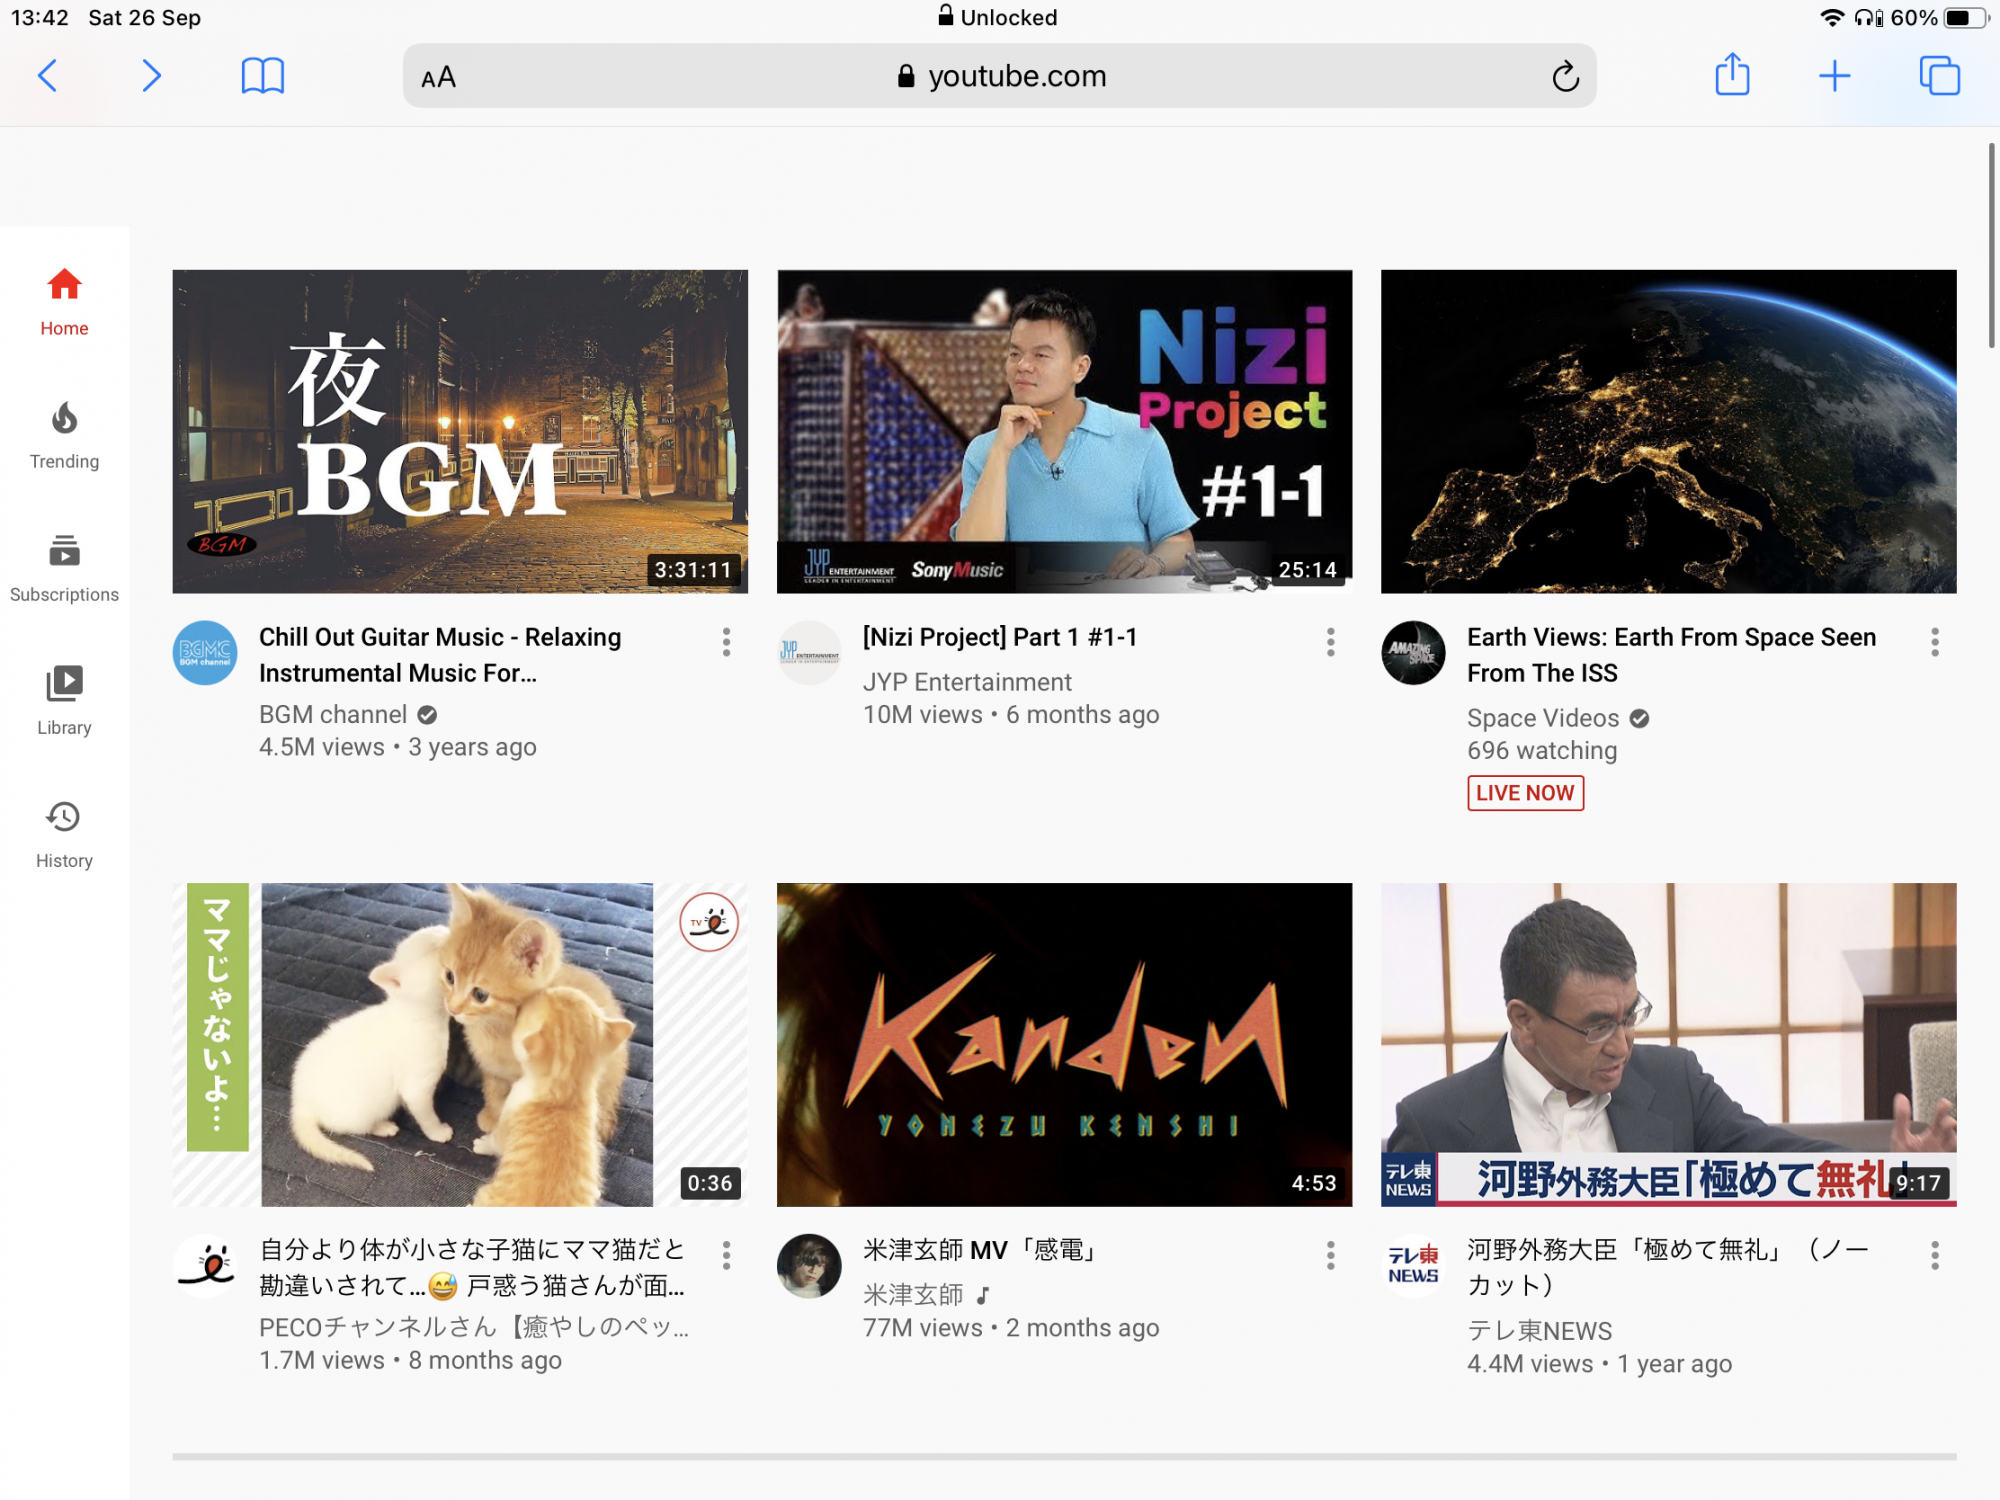2000x1500 pixels.
Task: Click '4.4M views • 1 year ago' text
Action: (1599, 1363)
